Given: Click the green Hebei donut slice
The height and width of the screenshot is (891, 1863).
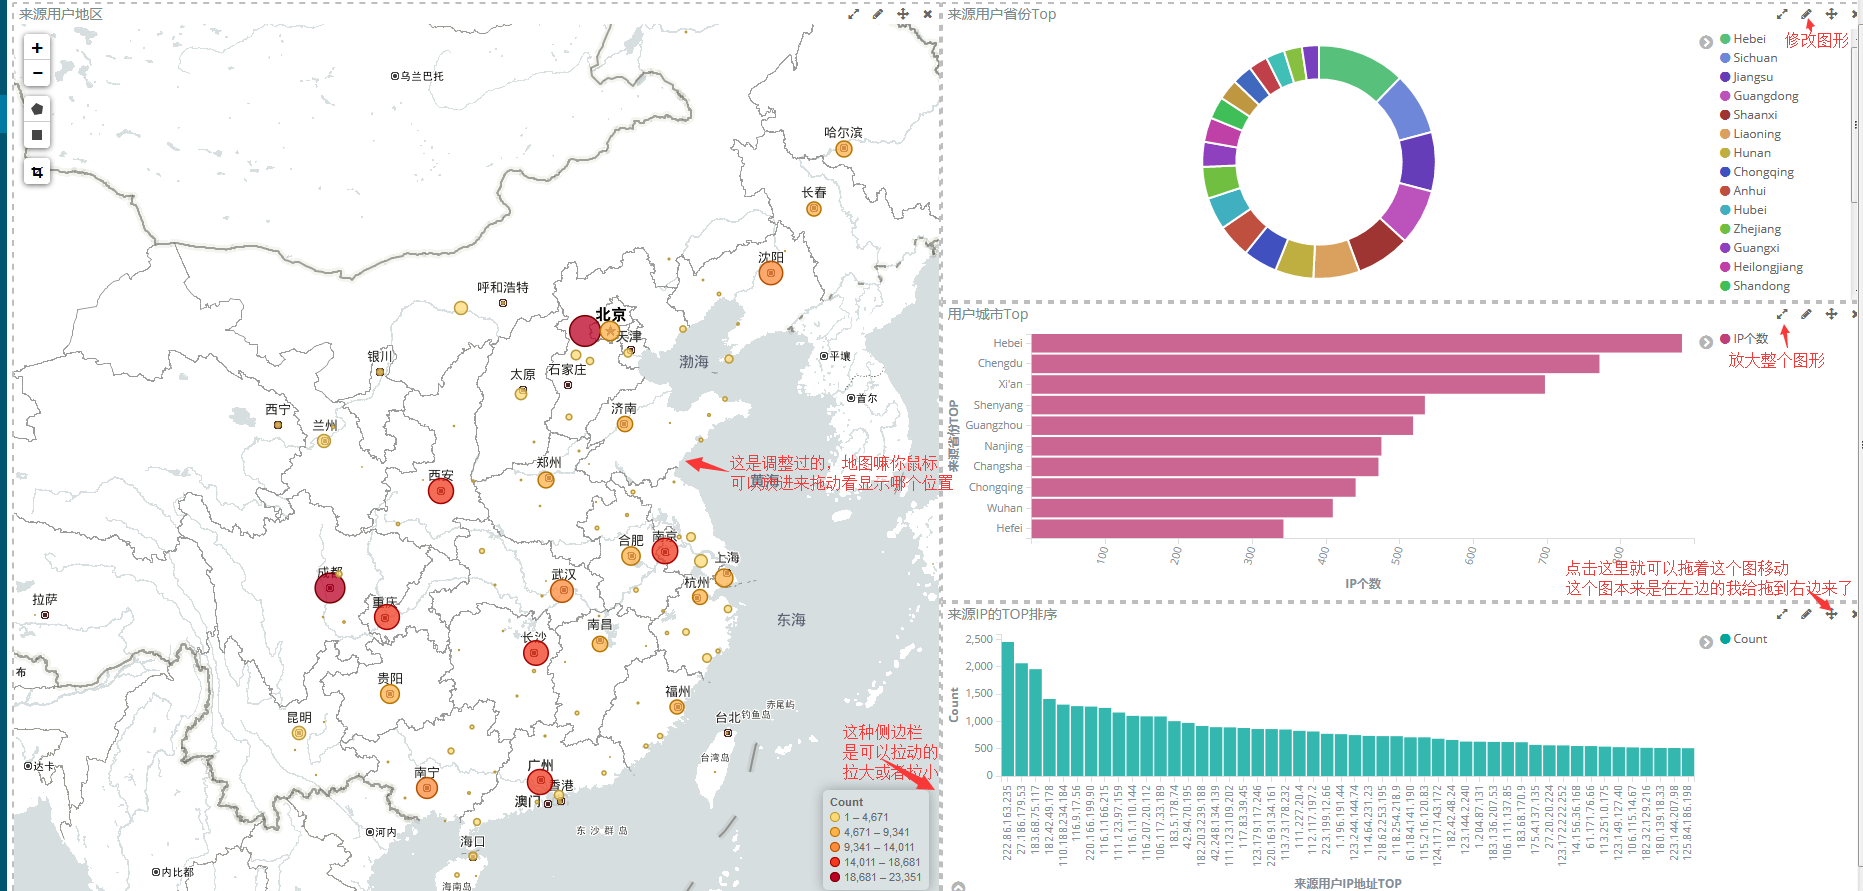Looking at the screenshot, I should pyautogui.click(x=1358, y=70).
